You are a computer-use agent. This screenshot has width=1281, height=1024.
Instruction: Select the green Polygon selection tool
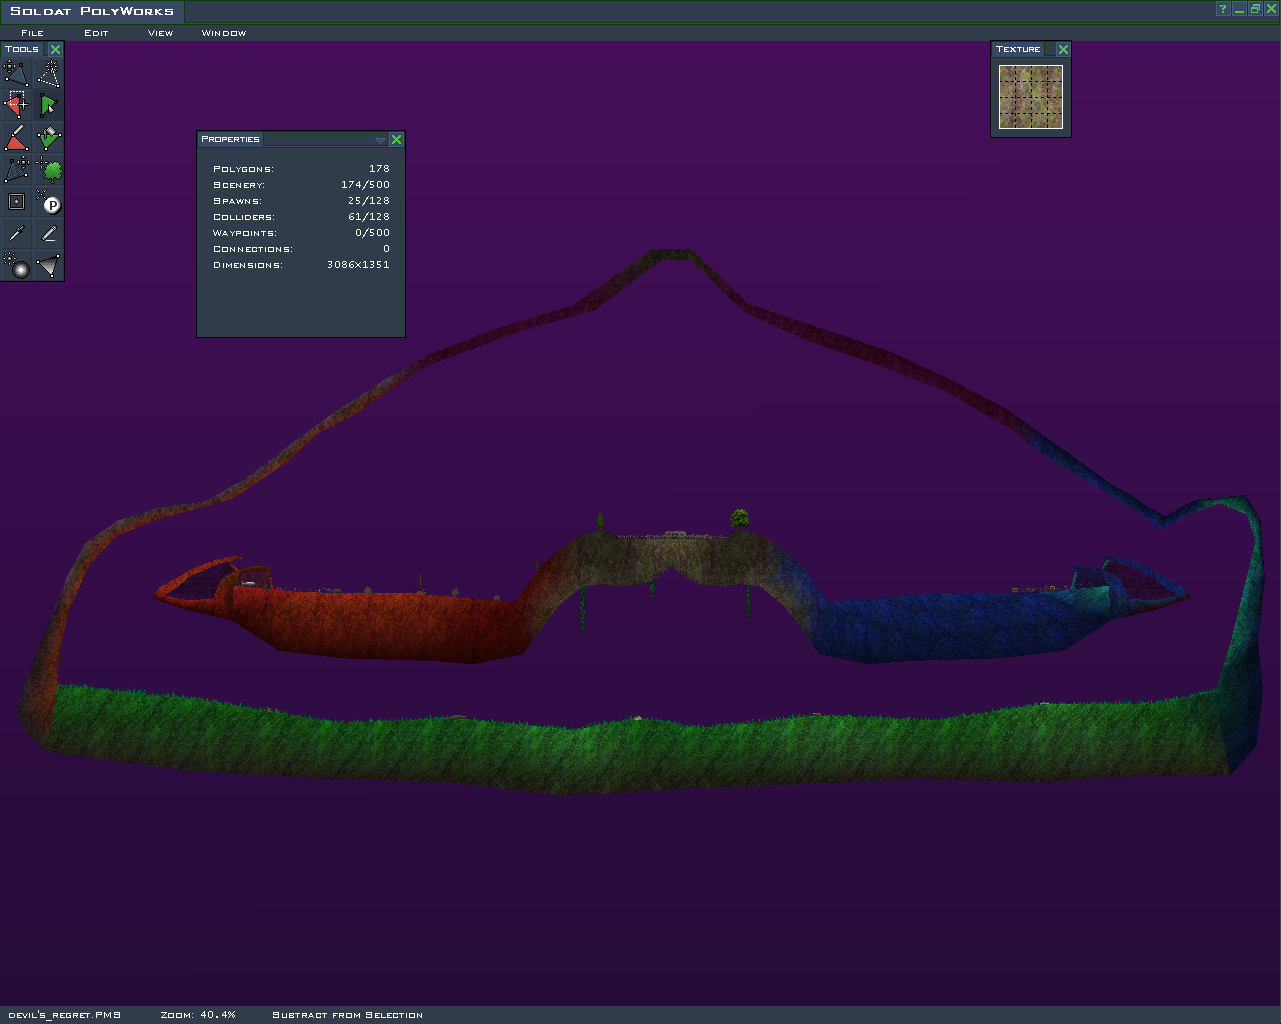(x=48, y=105)
